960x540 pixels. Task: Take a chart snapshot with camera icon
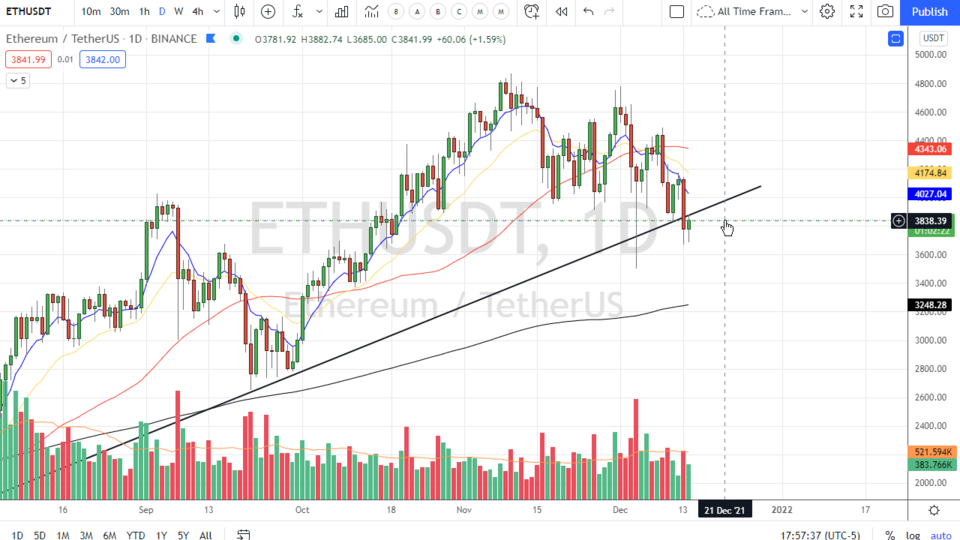pyautogui.click(x=885, y=12)
